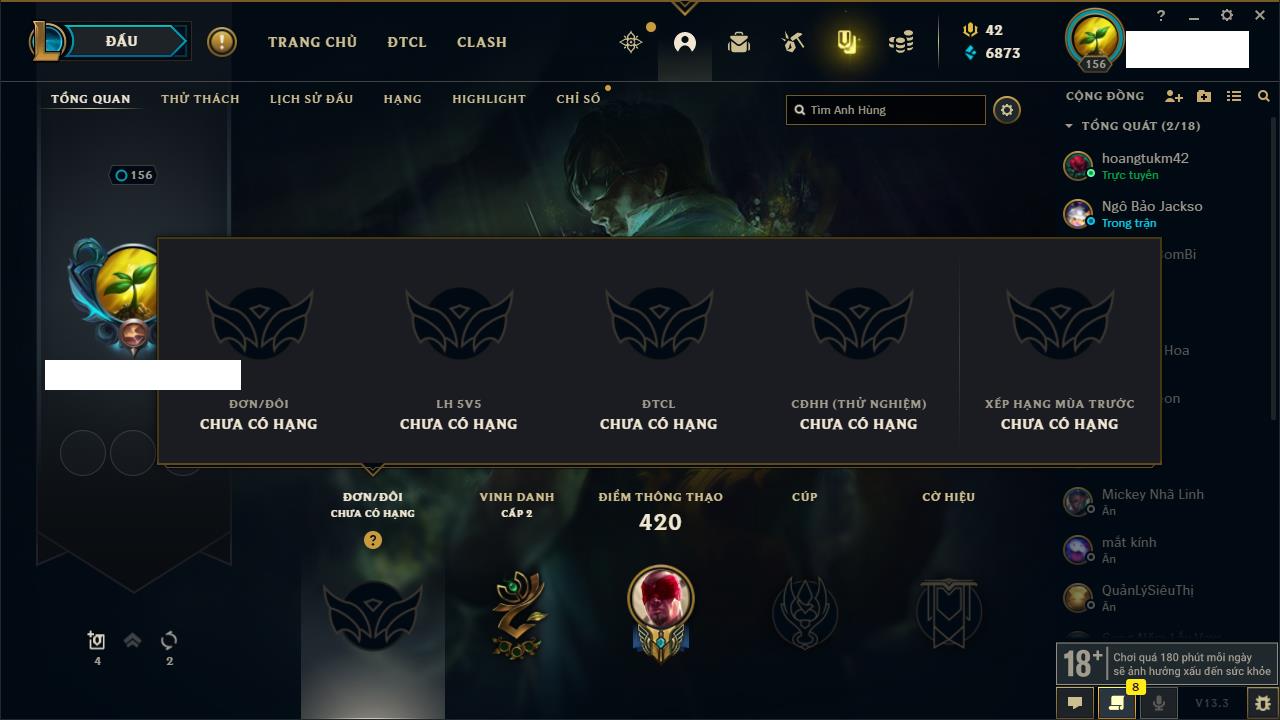Click the Tìm Anh Hùng search field
The height and width of the screenshot is (720, 1280).
pos(886,110)
